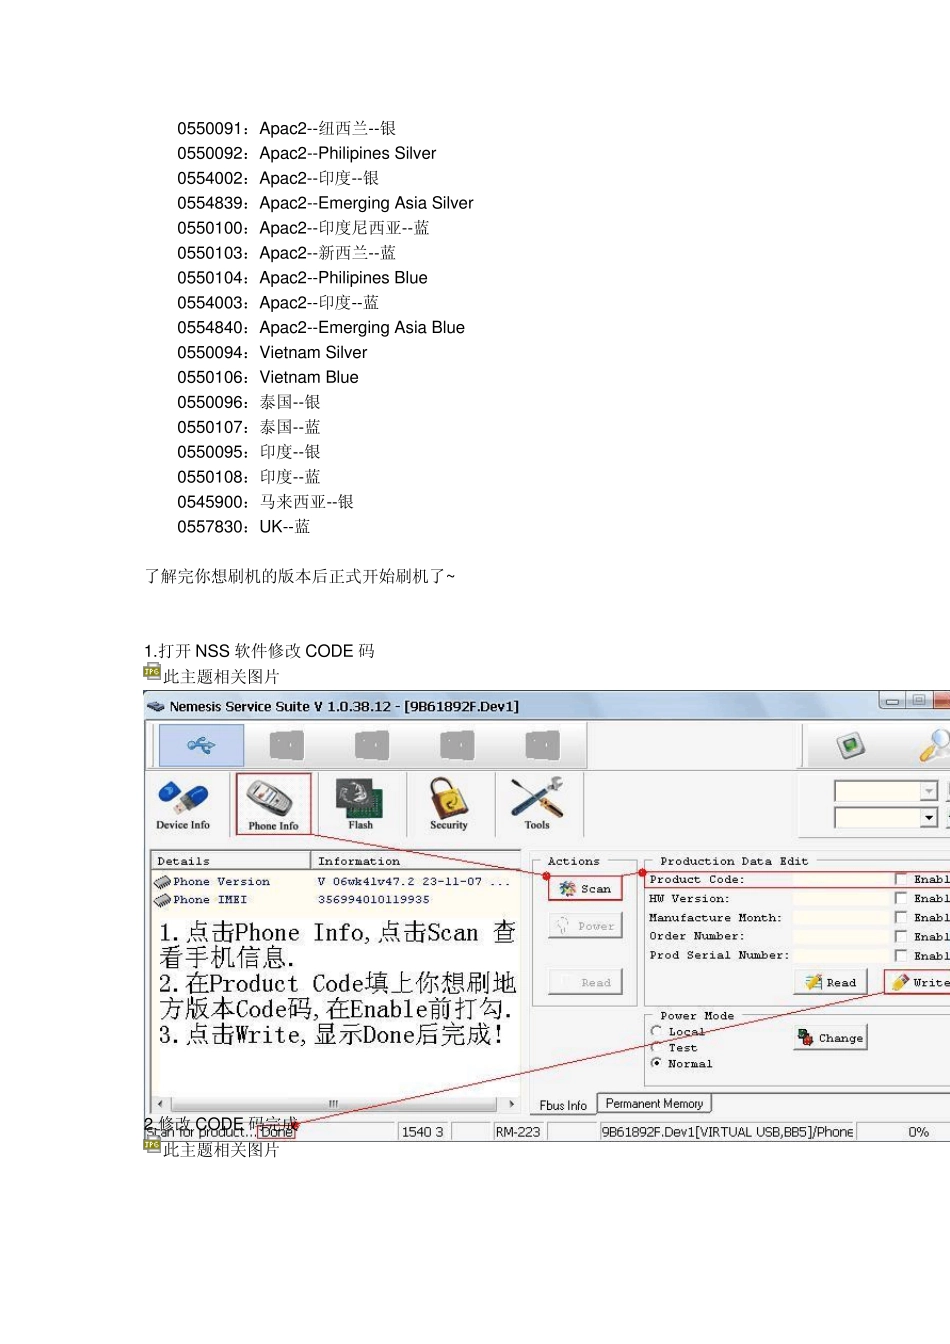This screenshot has width=950, height=1344.
Task: Click the Change power mode button
Action: pyautogui.click(x=830, y=1038)
